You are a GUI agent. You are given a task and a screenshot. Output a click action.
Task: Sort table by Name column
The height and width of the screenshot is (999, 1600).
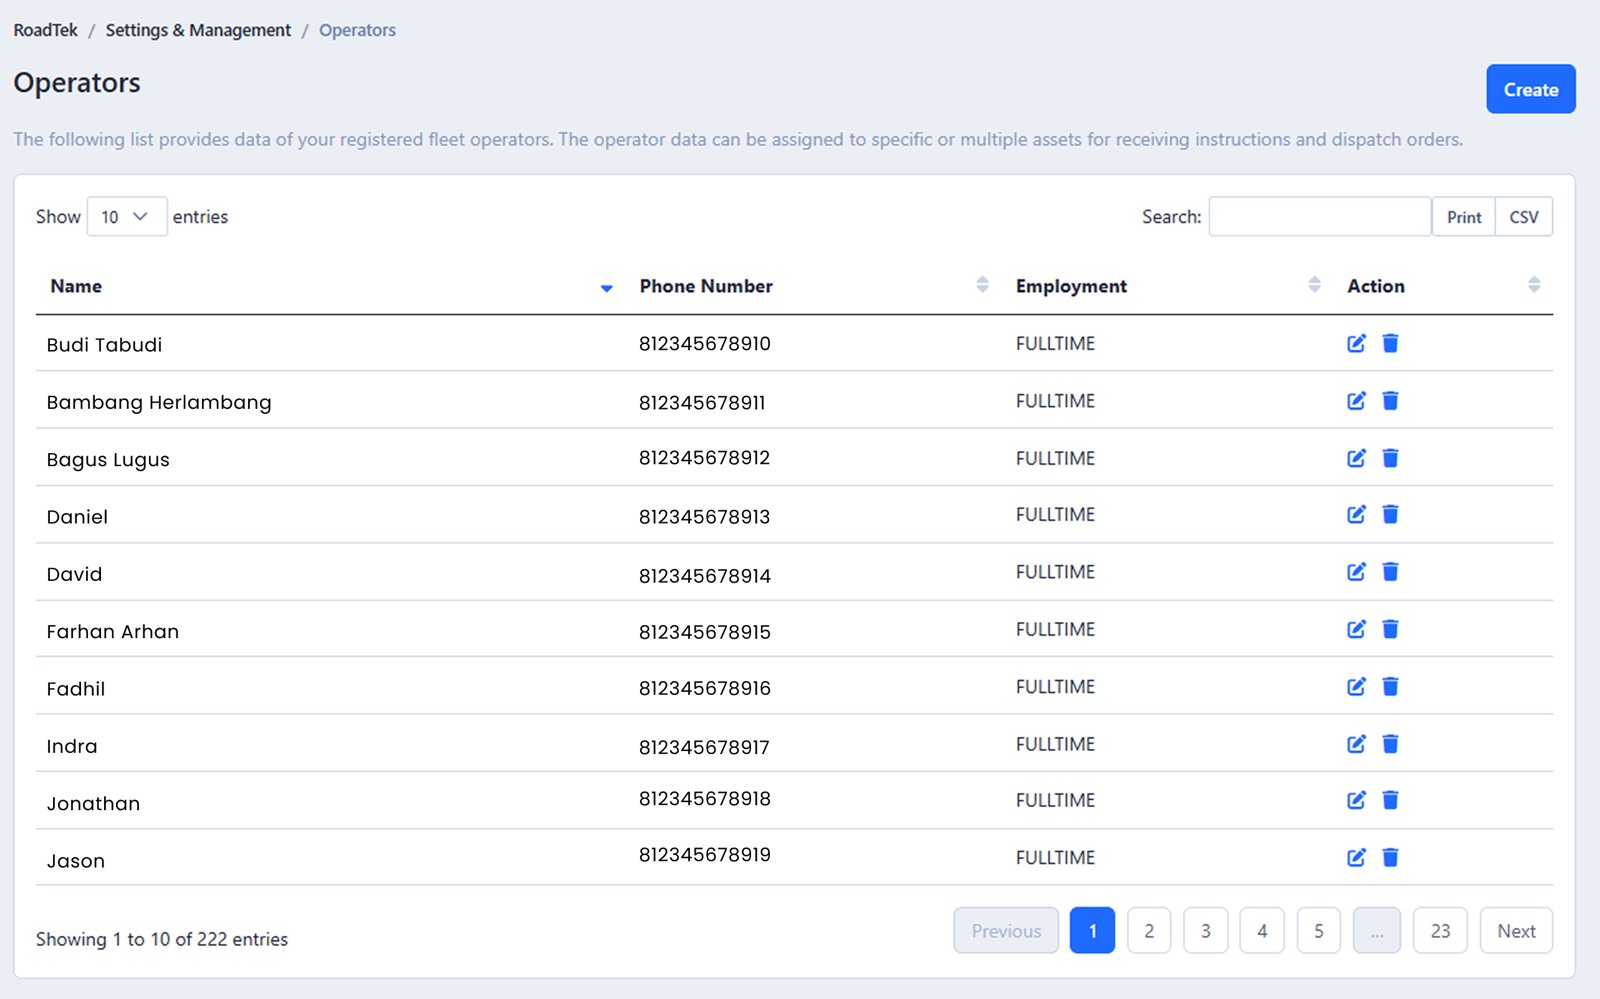pos(76,286)
